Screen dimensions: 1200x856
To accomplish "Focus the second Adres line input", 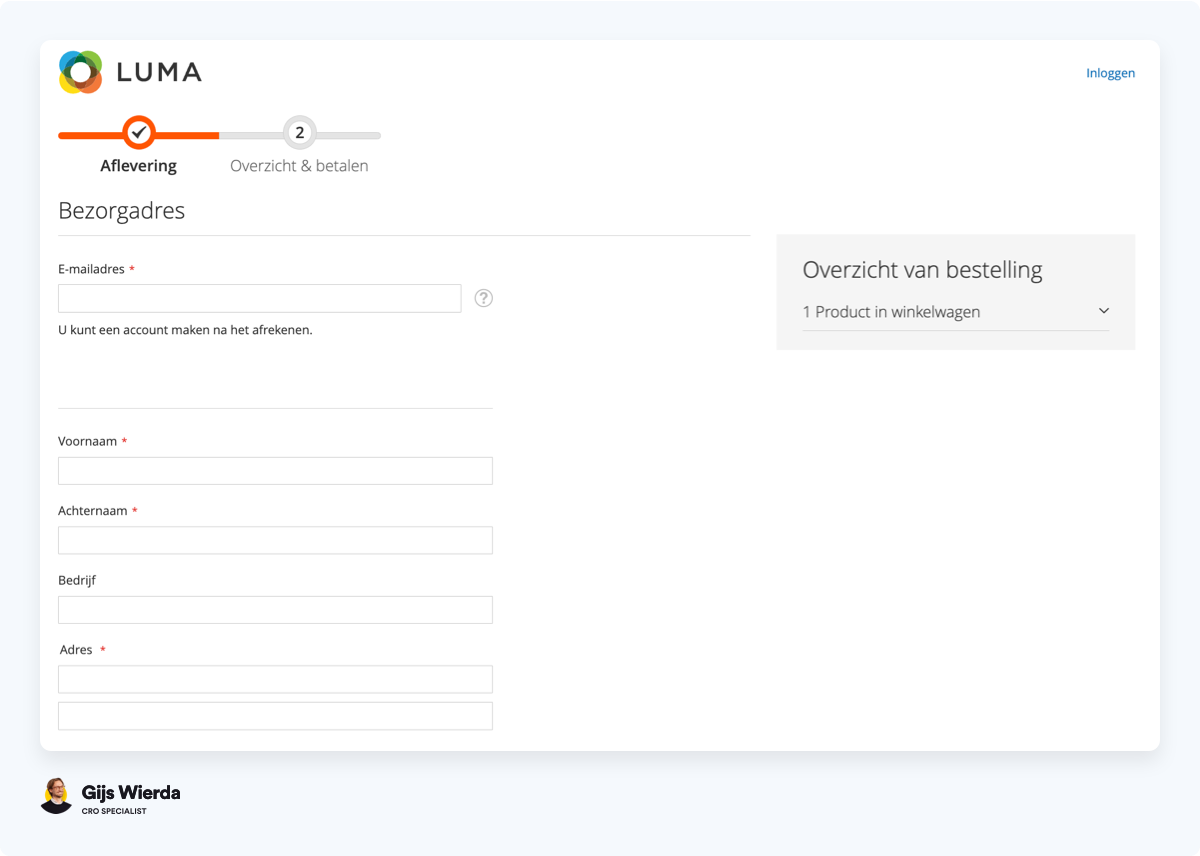I will click(275, 716).
